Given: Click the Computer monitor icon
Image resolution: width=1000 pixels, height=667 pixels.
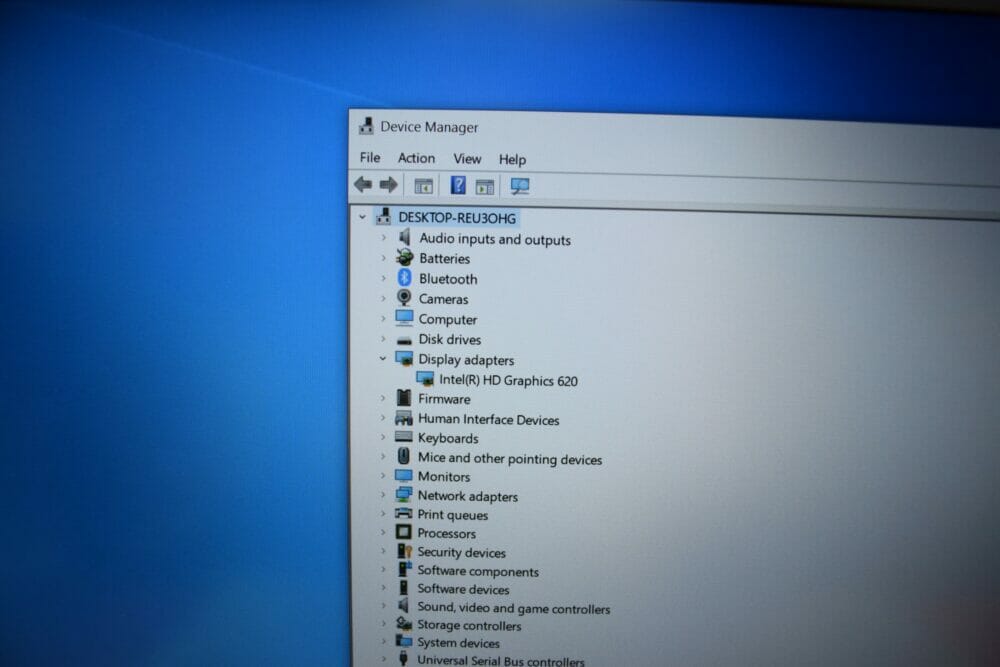Looking at the screenshot, I should [x=404, y=318].
